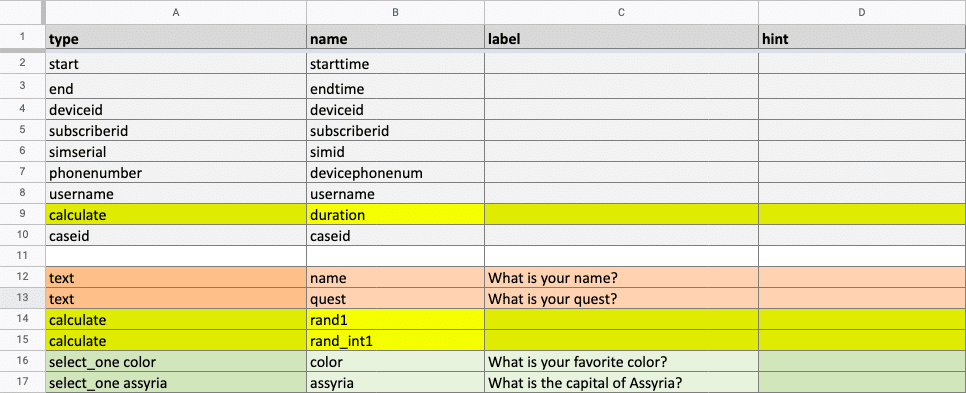Image resolution: width=966 pixels, height=393 pixels.
Task: Select the 'devicephonenum' cell
Action: tap(396, 172)
